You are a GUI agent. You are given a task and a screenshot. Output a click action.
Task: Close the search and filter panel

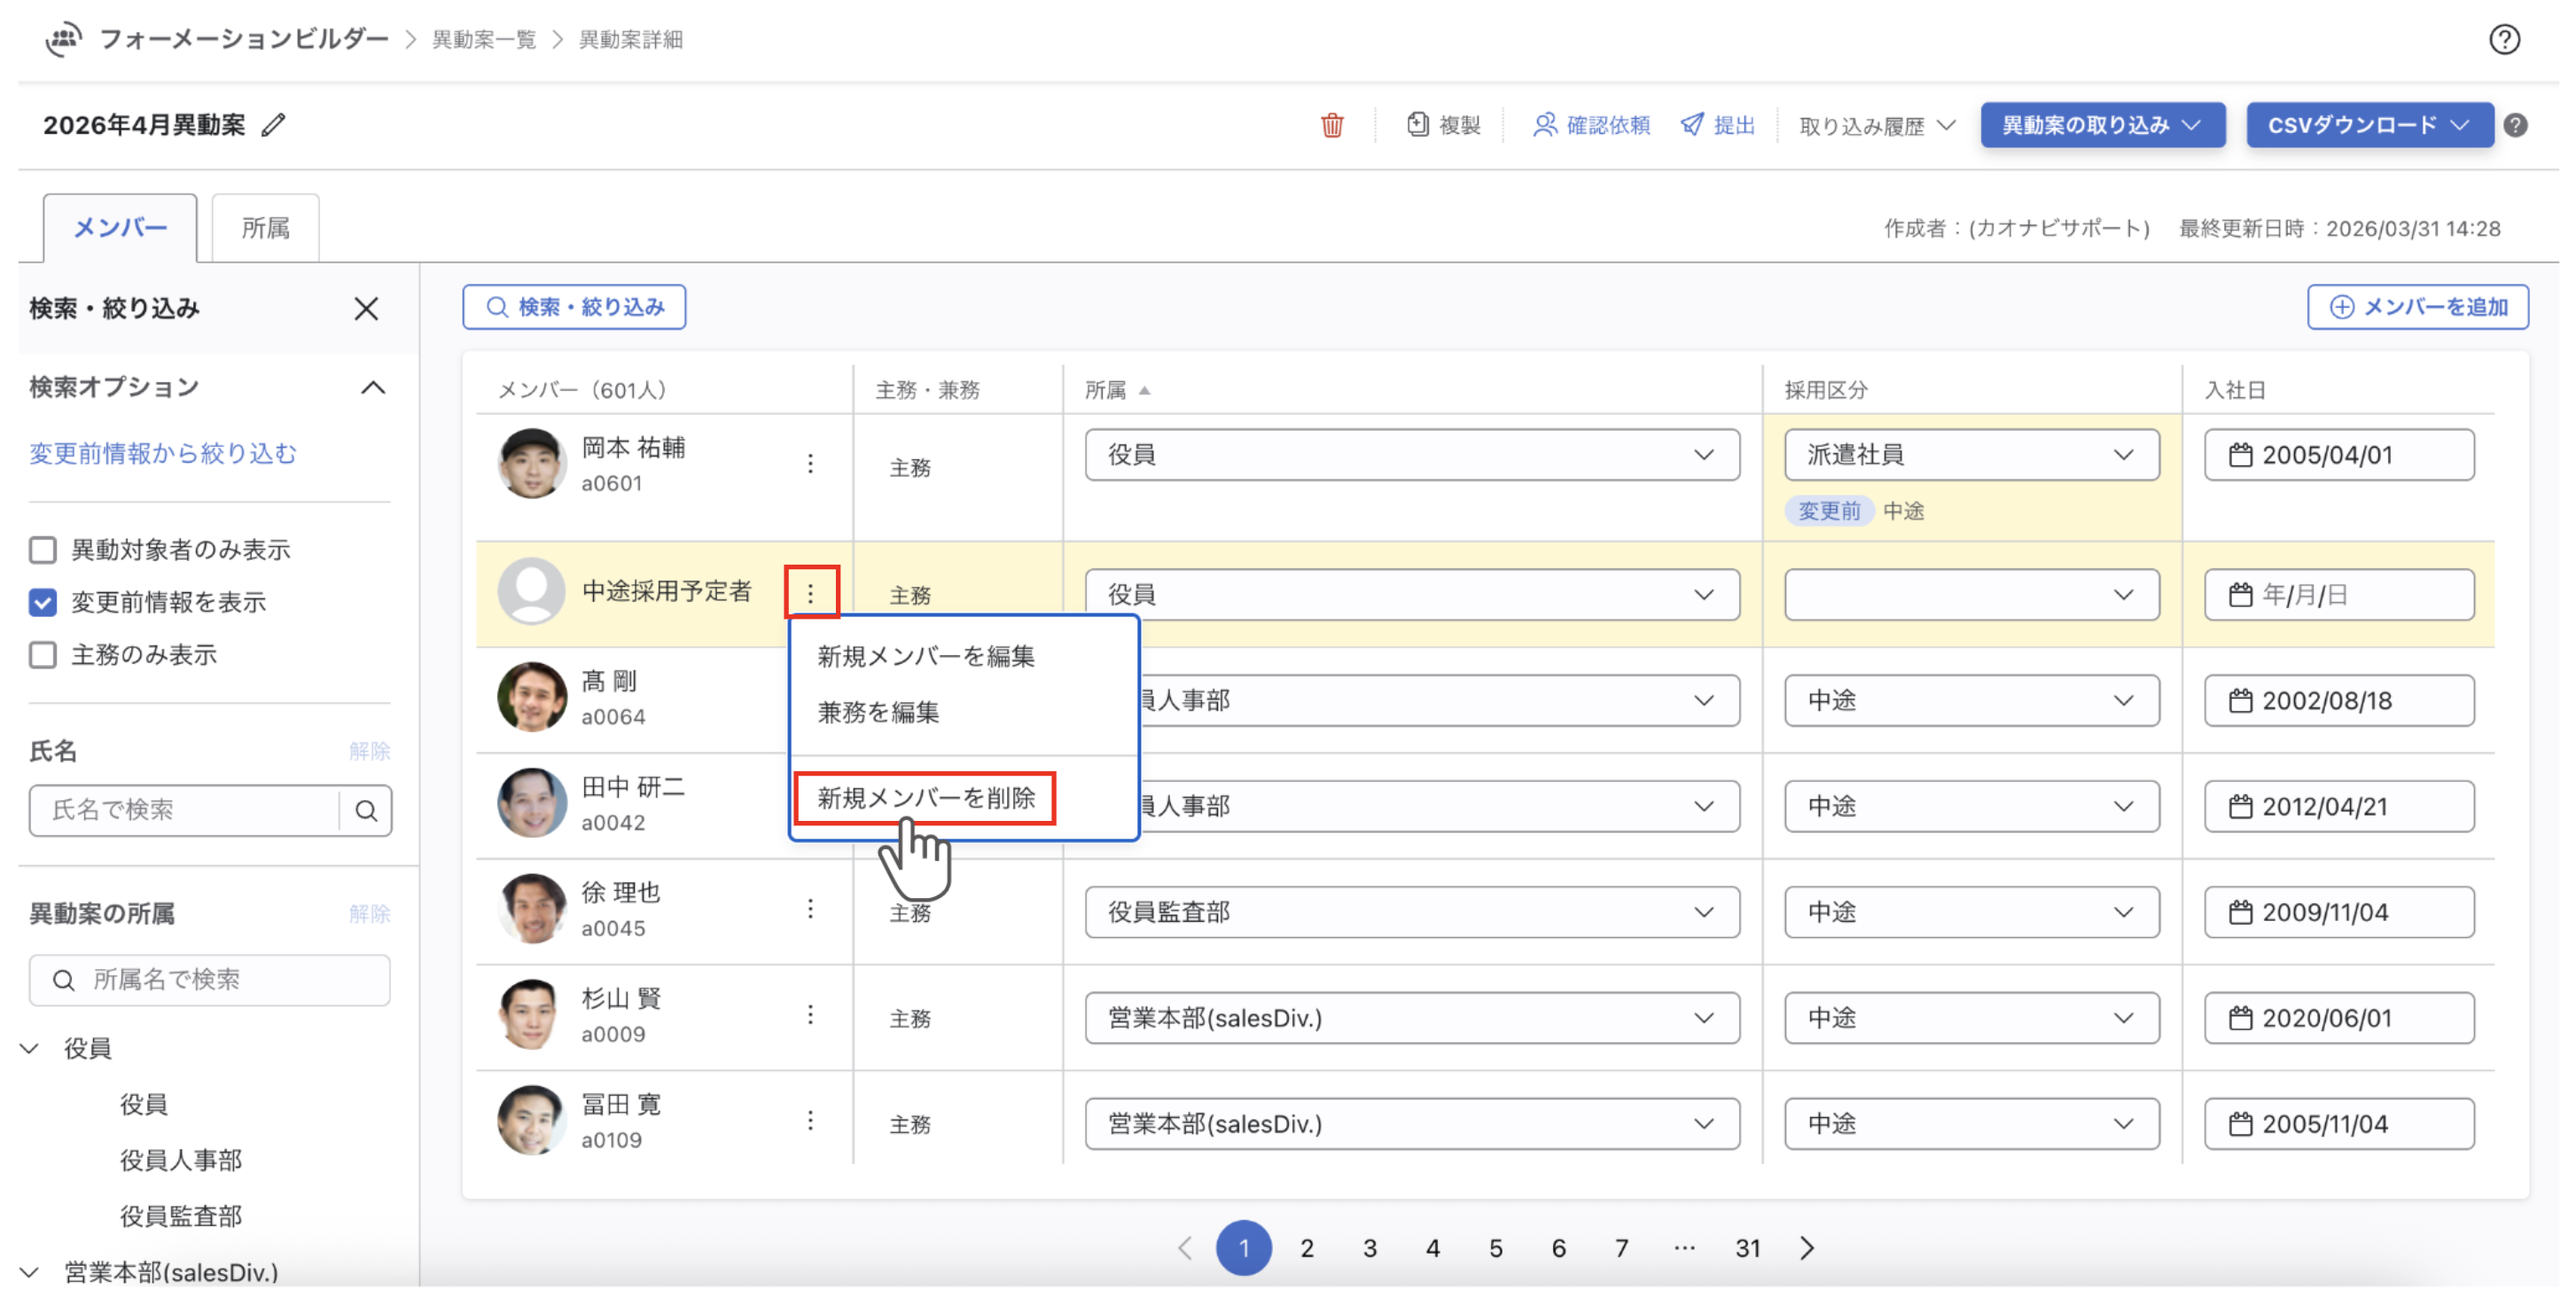coord(366,308)
